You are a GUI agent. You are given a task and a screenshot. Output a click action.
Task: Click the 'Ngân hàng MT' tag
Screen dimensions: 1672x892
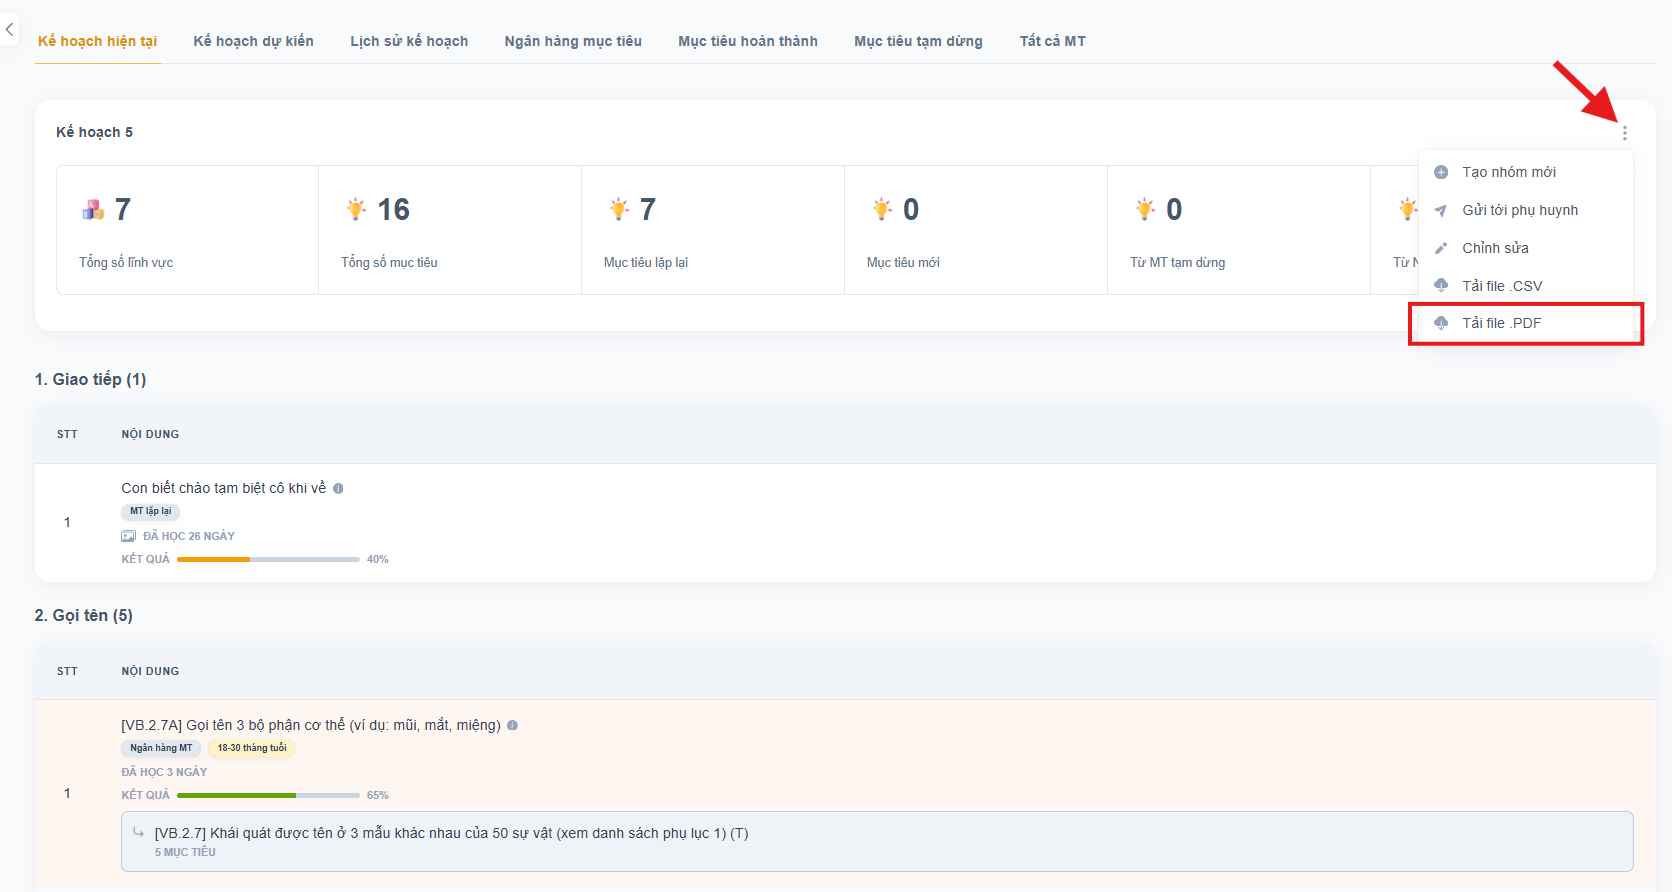coord(161,748)
